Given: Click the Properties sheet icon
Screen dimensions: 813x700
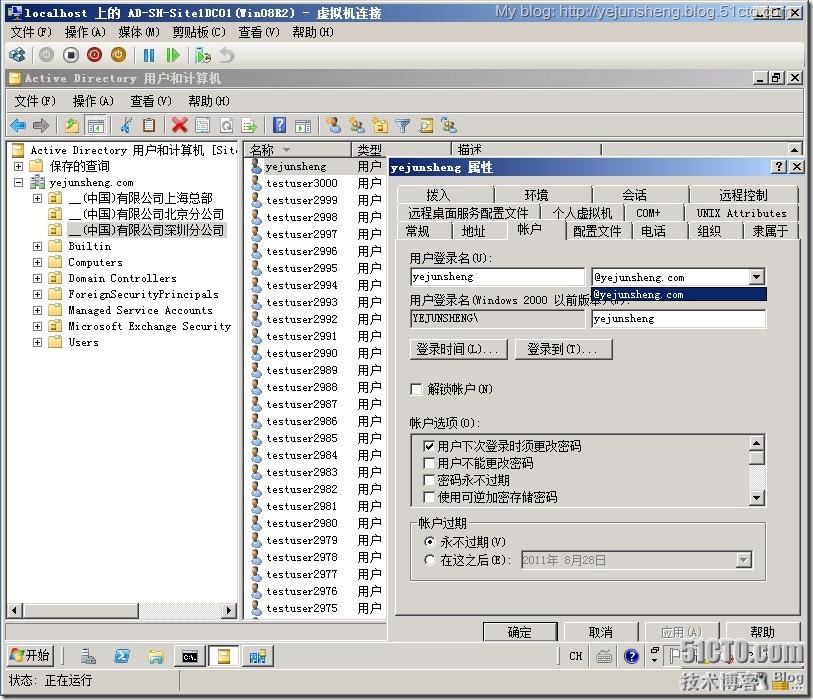Looking at the screenshot, I should (202, 125).
